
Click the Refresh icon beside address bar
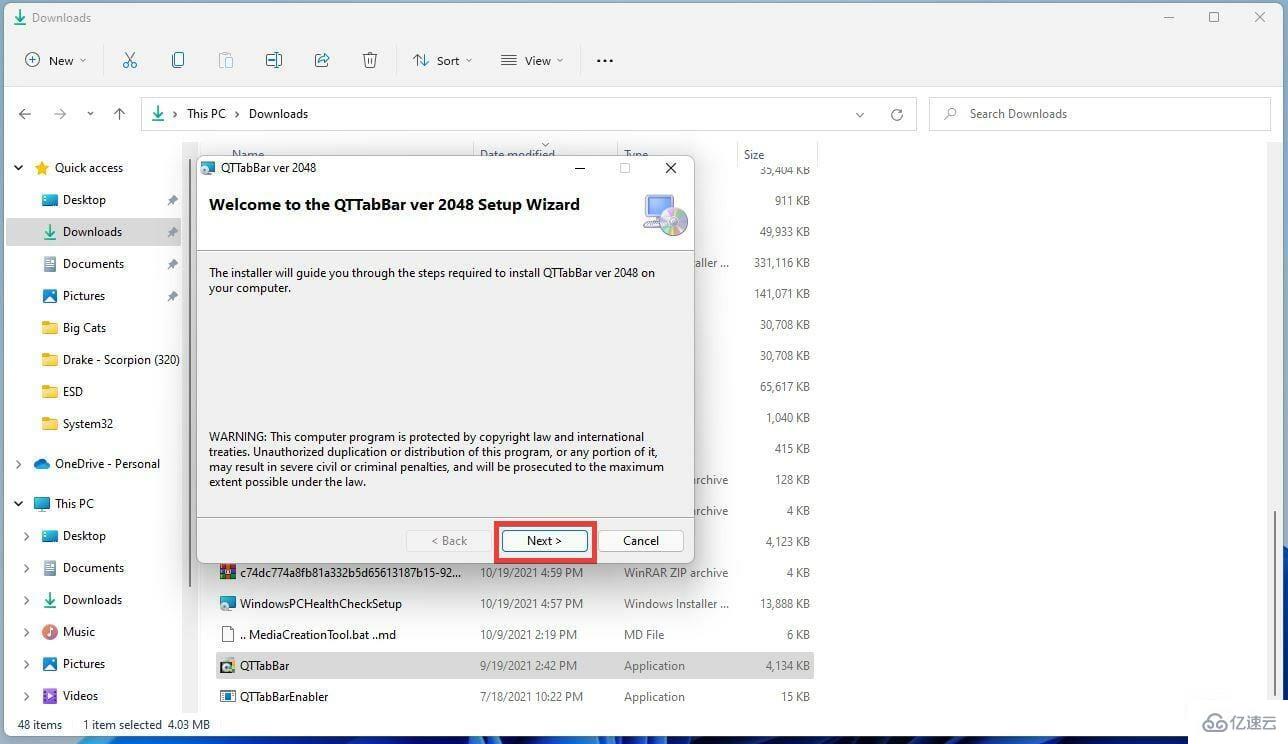[x=897, y=114]
